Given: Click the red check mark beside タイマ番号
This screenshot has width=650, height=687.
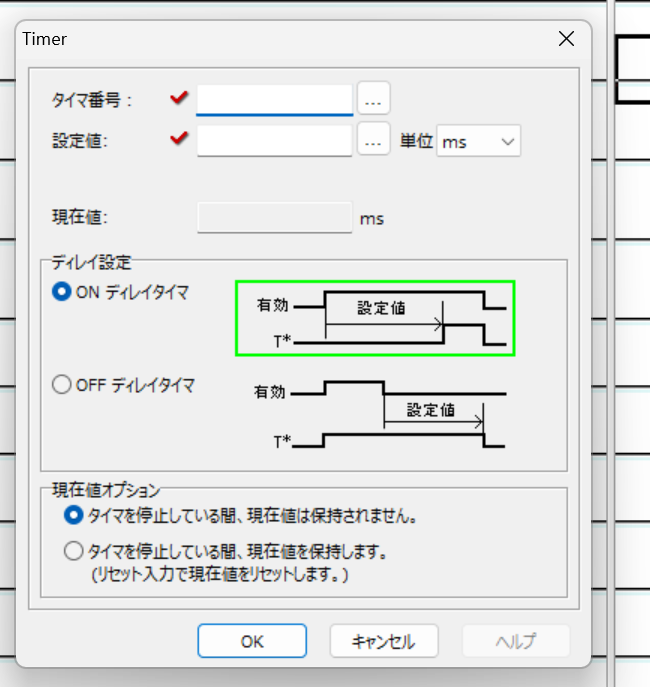Looking at the screenshot, I should (x=179, y=98).
